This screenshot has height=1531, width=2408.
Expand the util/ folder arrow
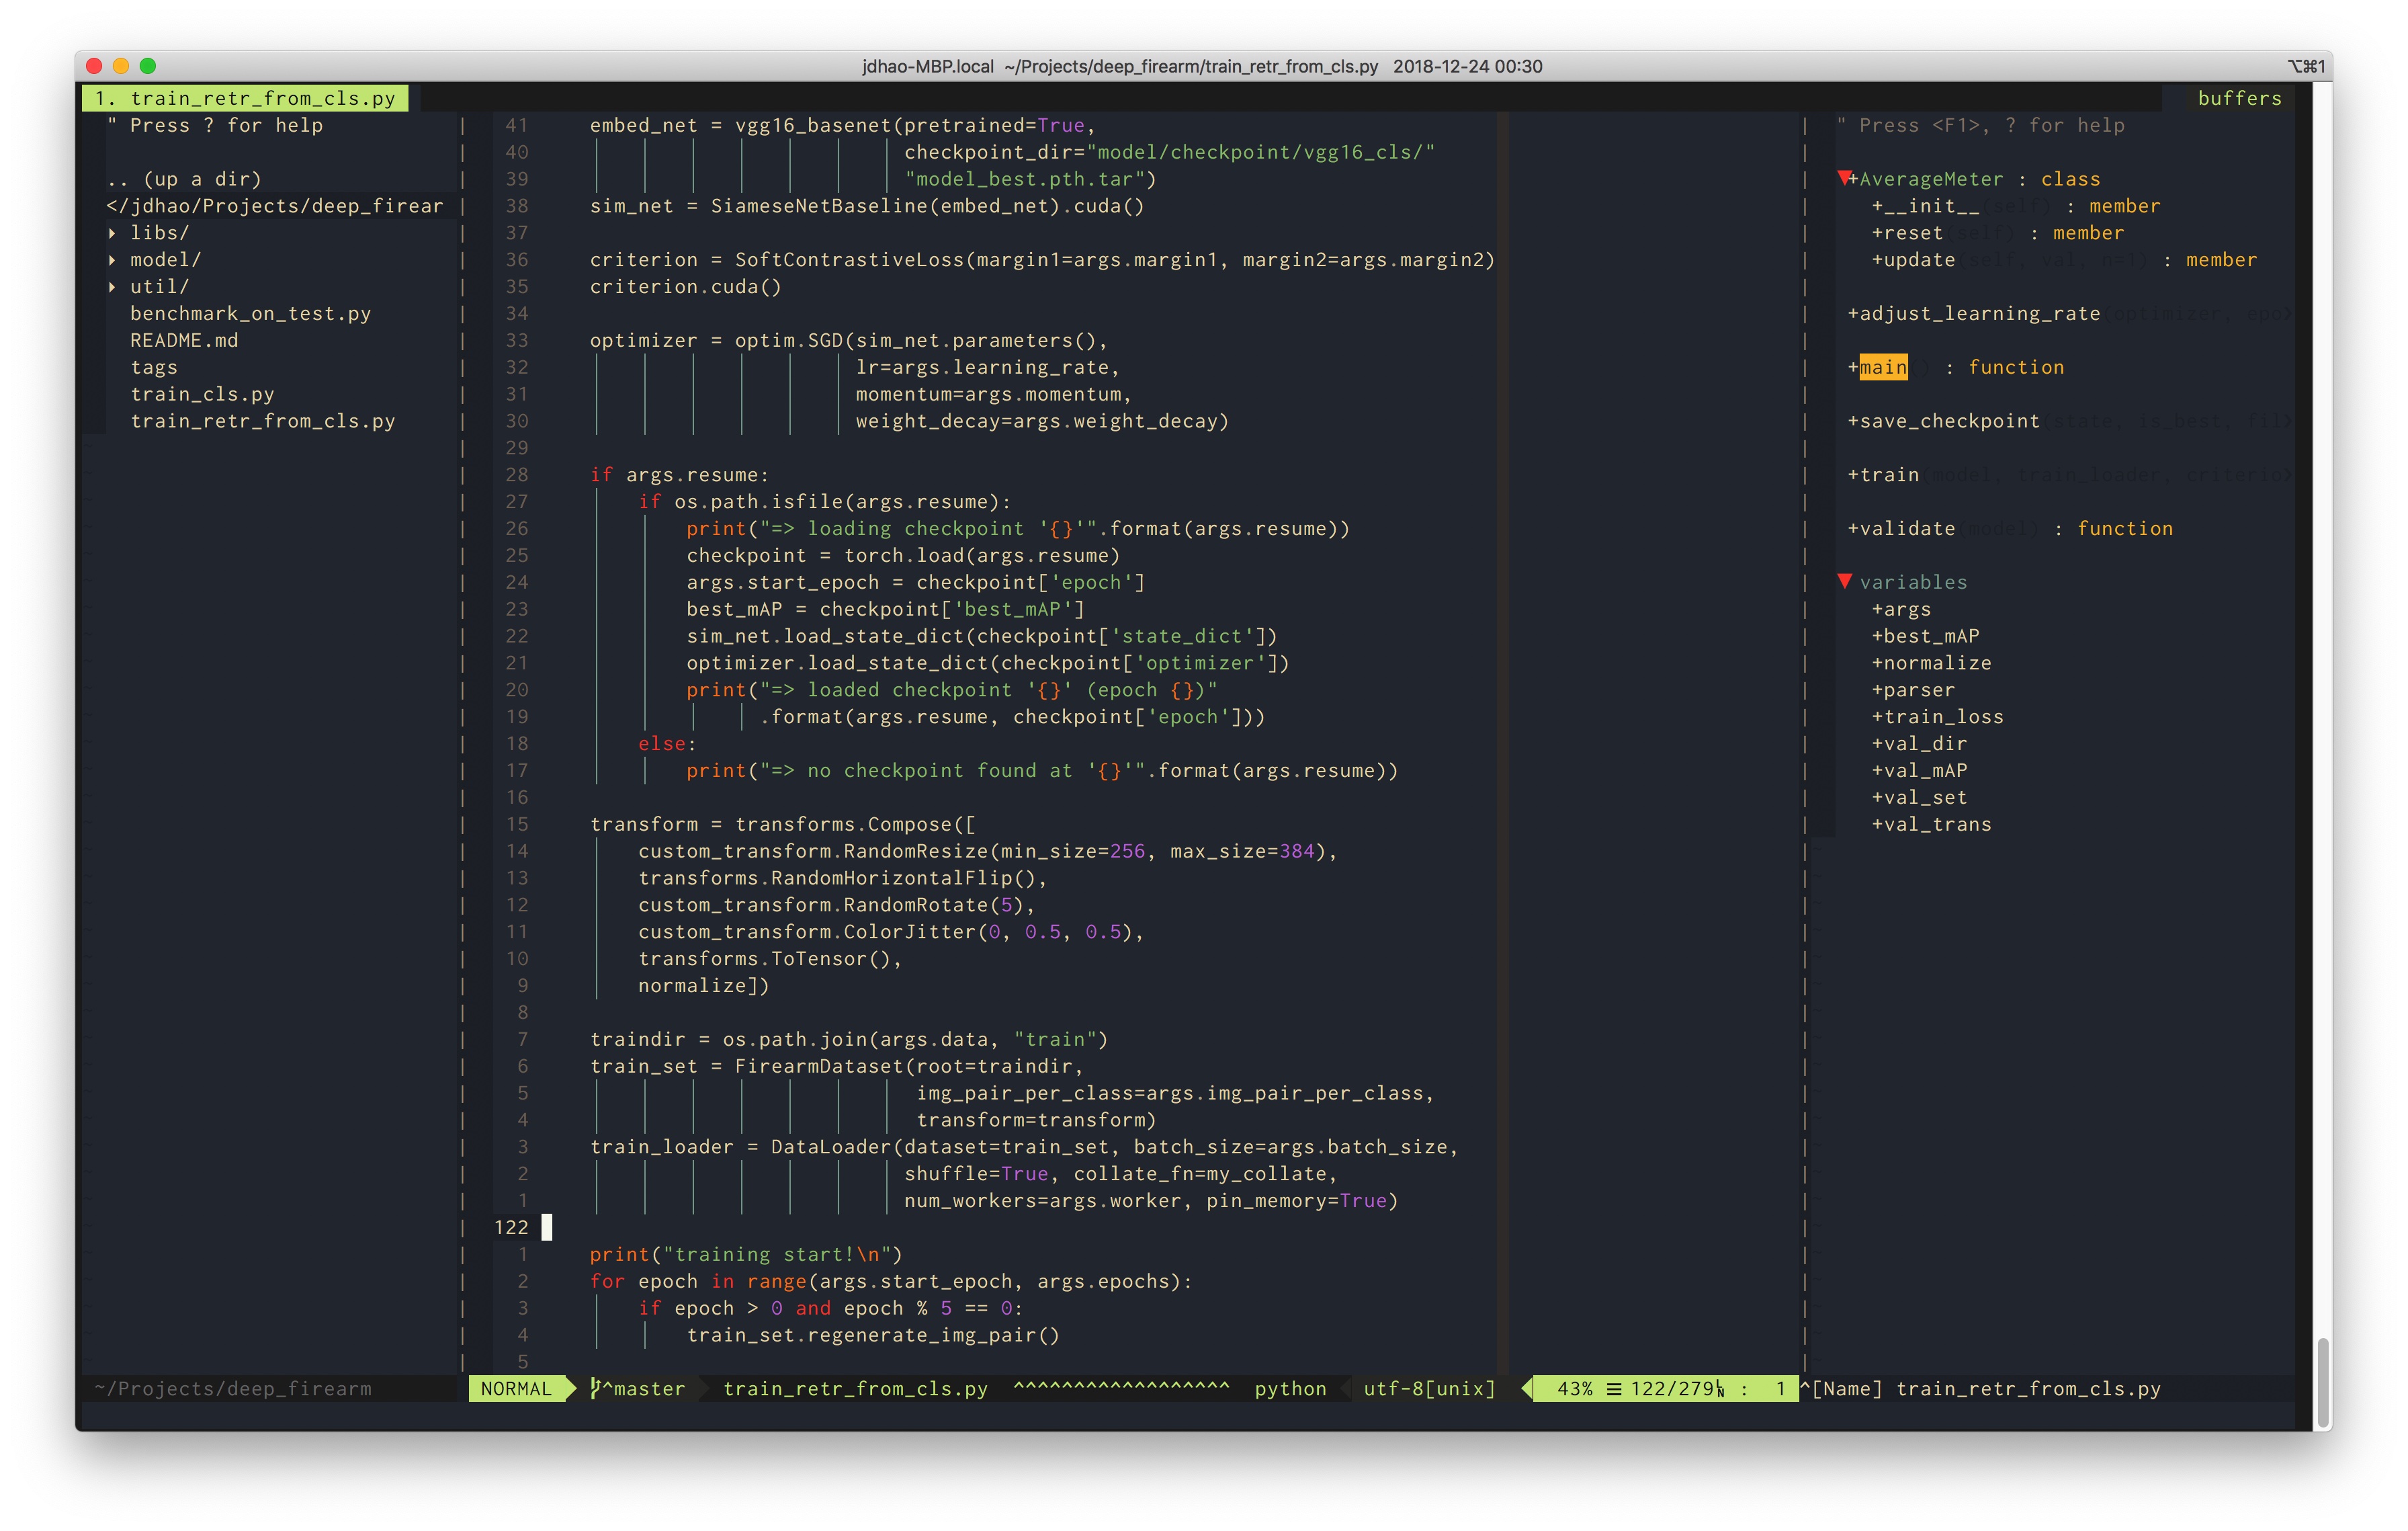[x=112, y=287]
